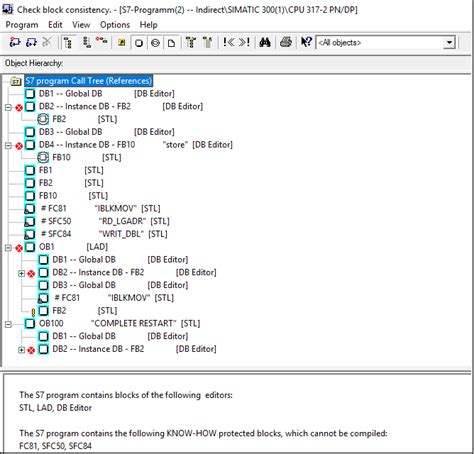Open the Options menu
The width and height of the screenshot is (474, 454).
click(x=115, y=25)
